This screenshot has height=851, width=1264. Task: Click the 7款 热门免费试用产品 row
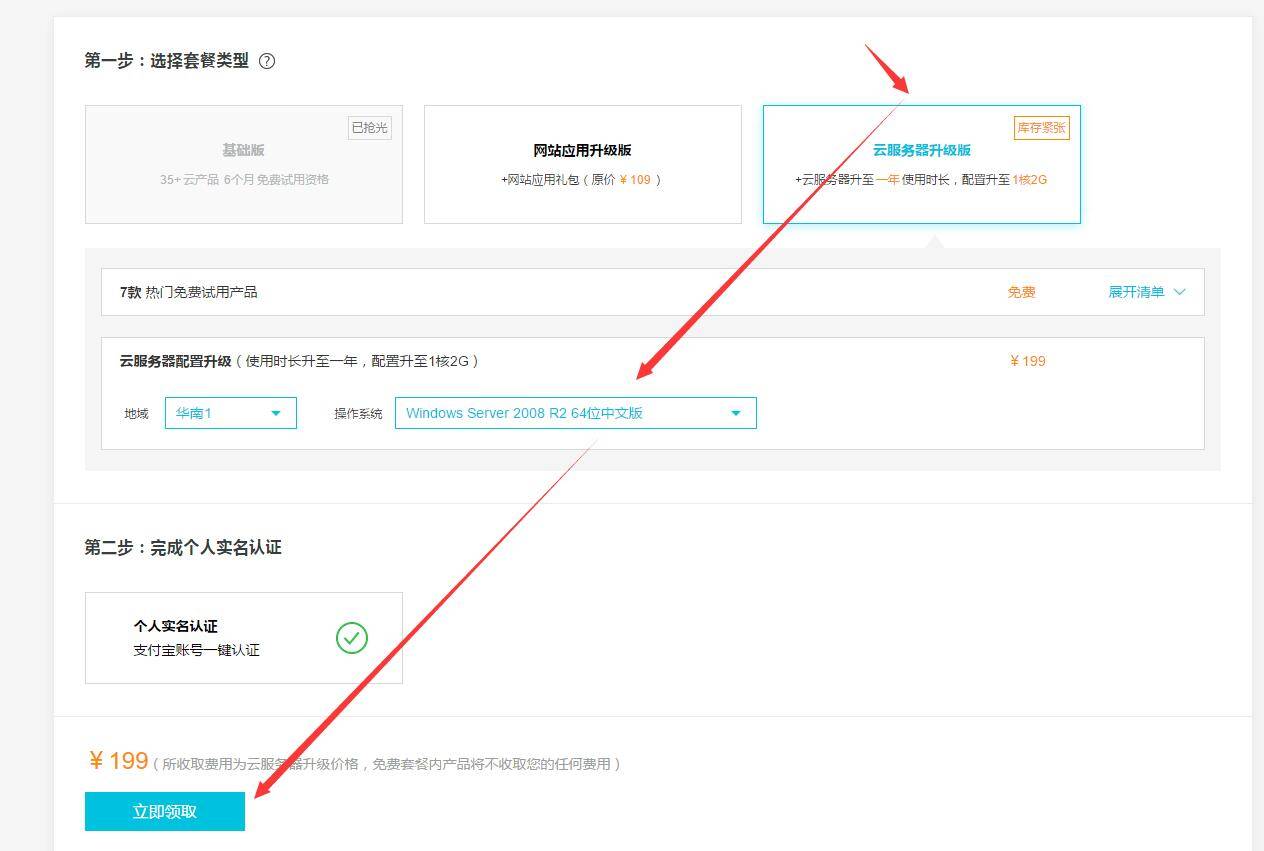tap(189, 292)
